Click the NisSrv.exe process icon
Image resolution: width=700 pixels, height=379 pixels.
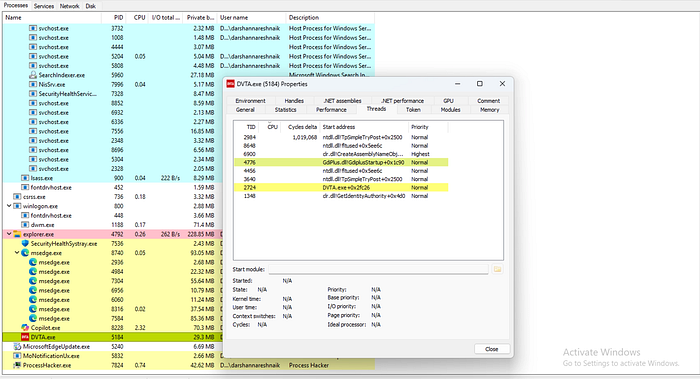point(33,84)
